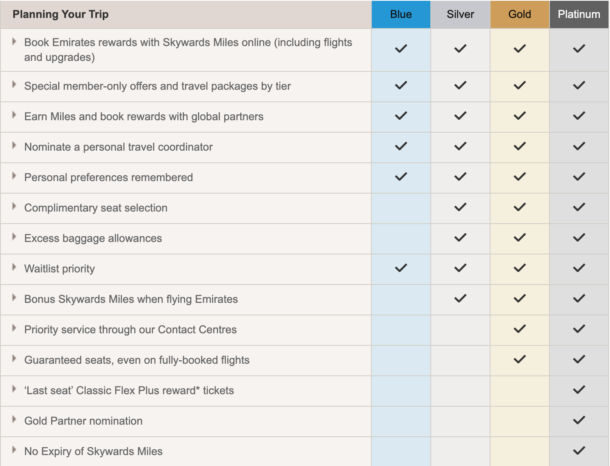Click Platinum checkmark for Gold Partner nomination

(x=579, y=420)
